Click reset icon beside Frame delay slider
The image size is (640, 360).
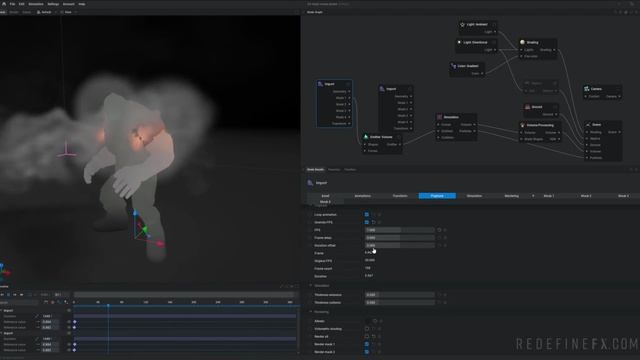click(439, 238)
